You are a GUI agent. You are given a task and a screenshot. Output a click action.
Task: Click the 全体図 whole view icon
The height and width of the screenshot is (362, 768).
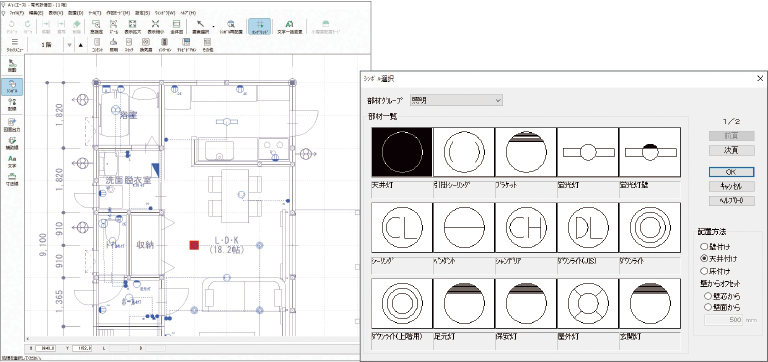176,24
